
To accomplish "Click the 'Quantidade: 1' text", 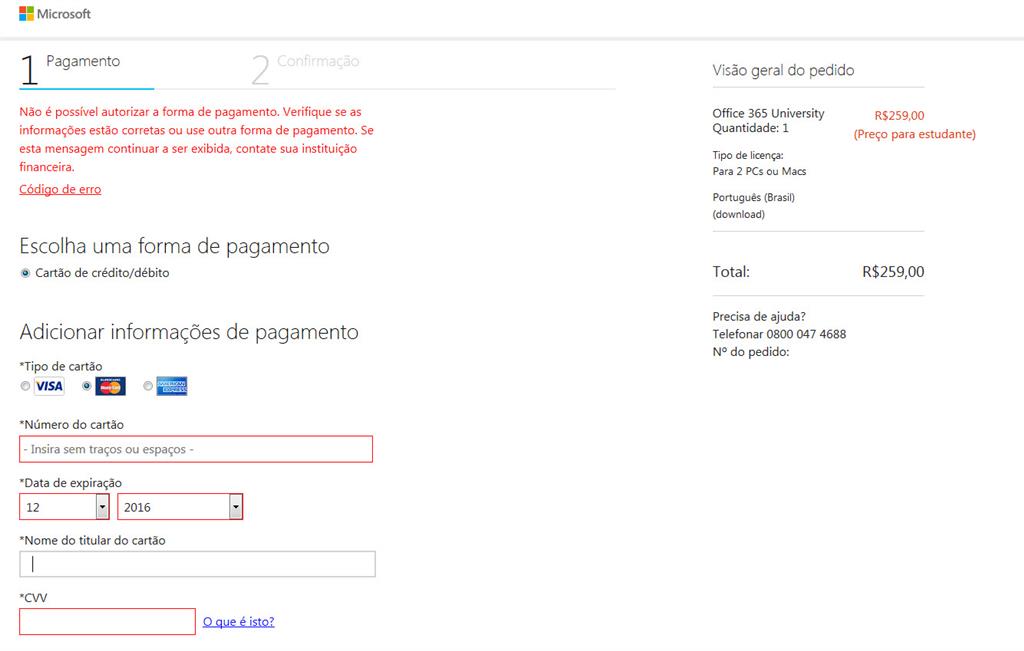I will tap(750, 128).
